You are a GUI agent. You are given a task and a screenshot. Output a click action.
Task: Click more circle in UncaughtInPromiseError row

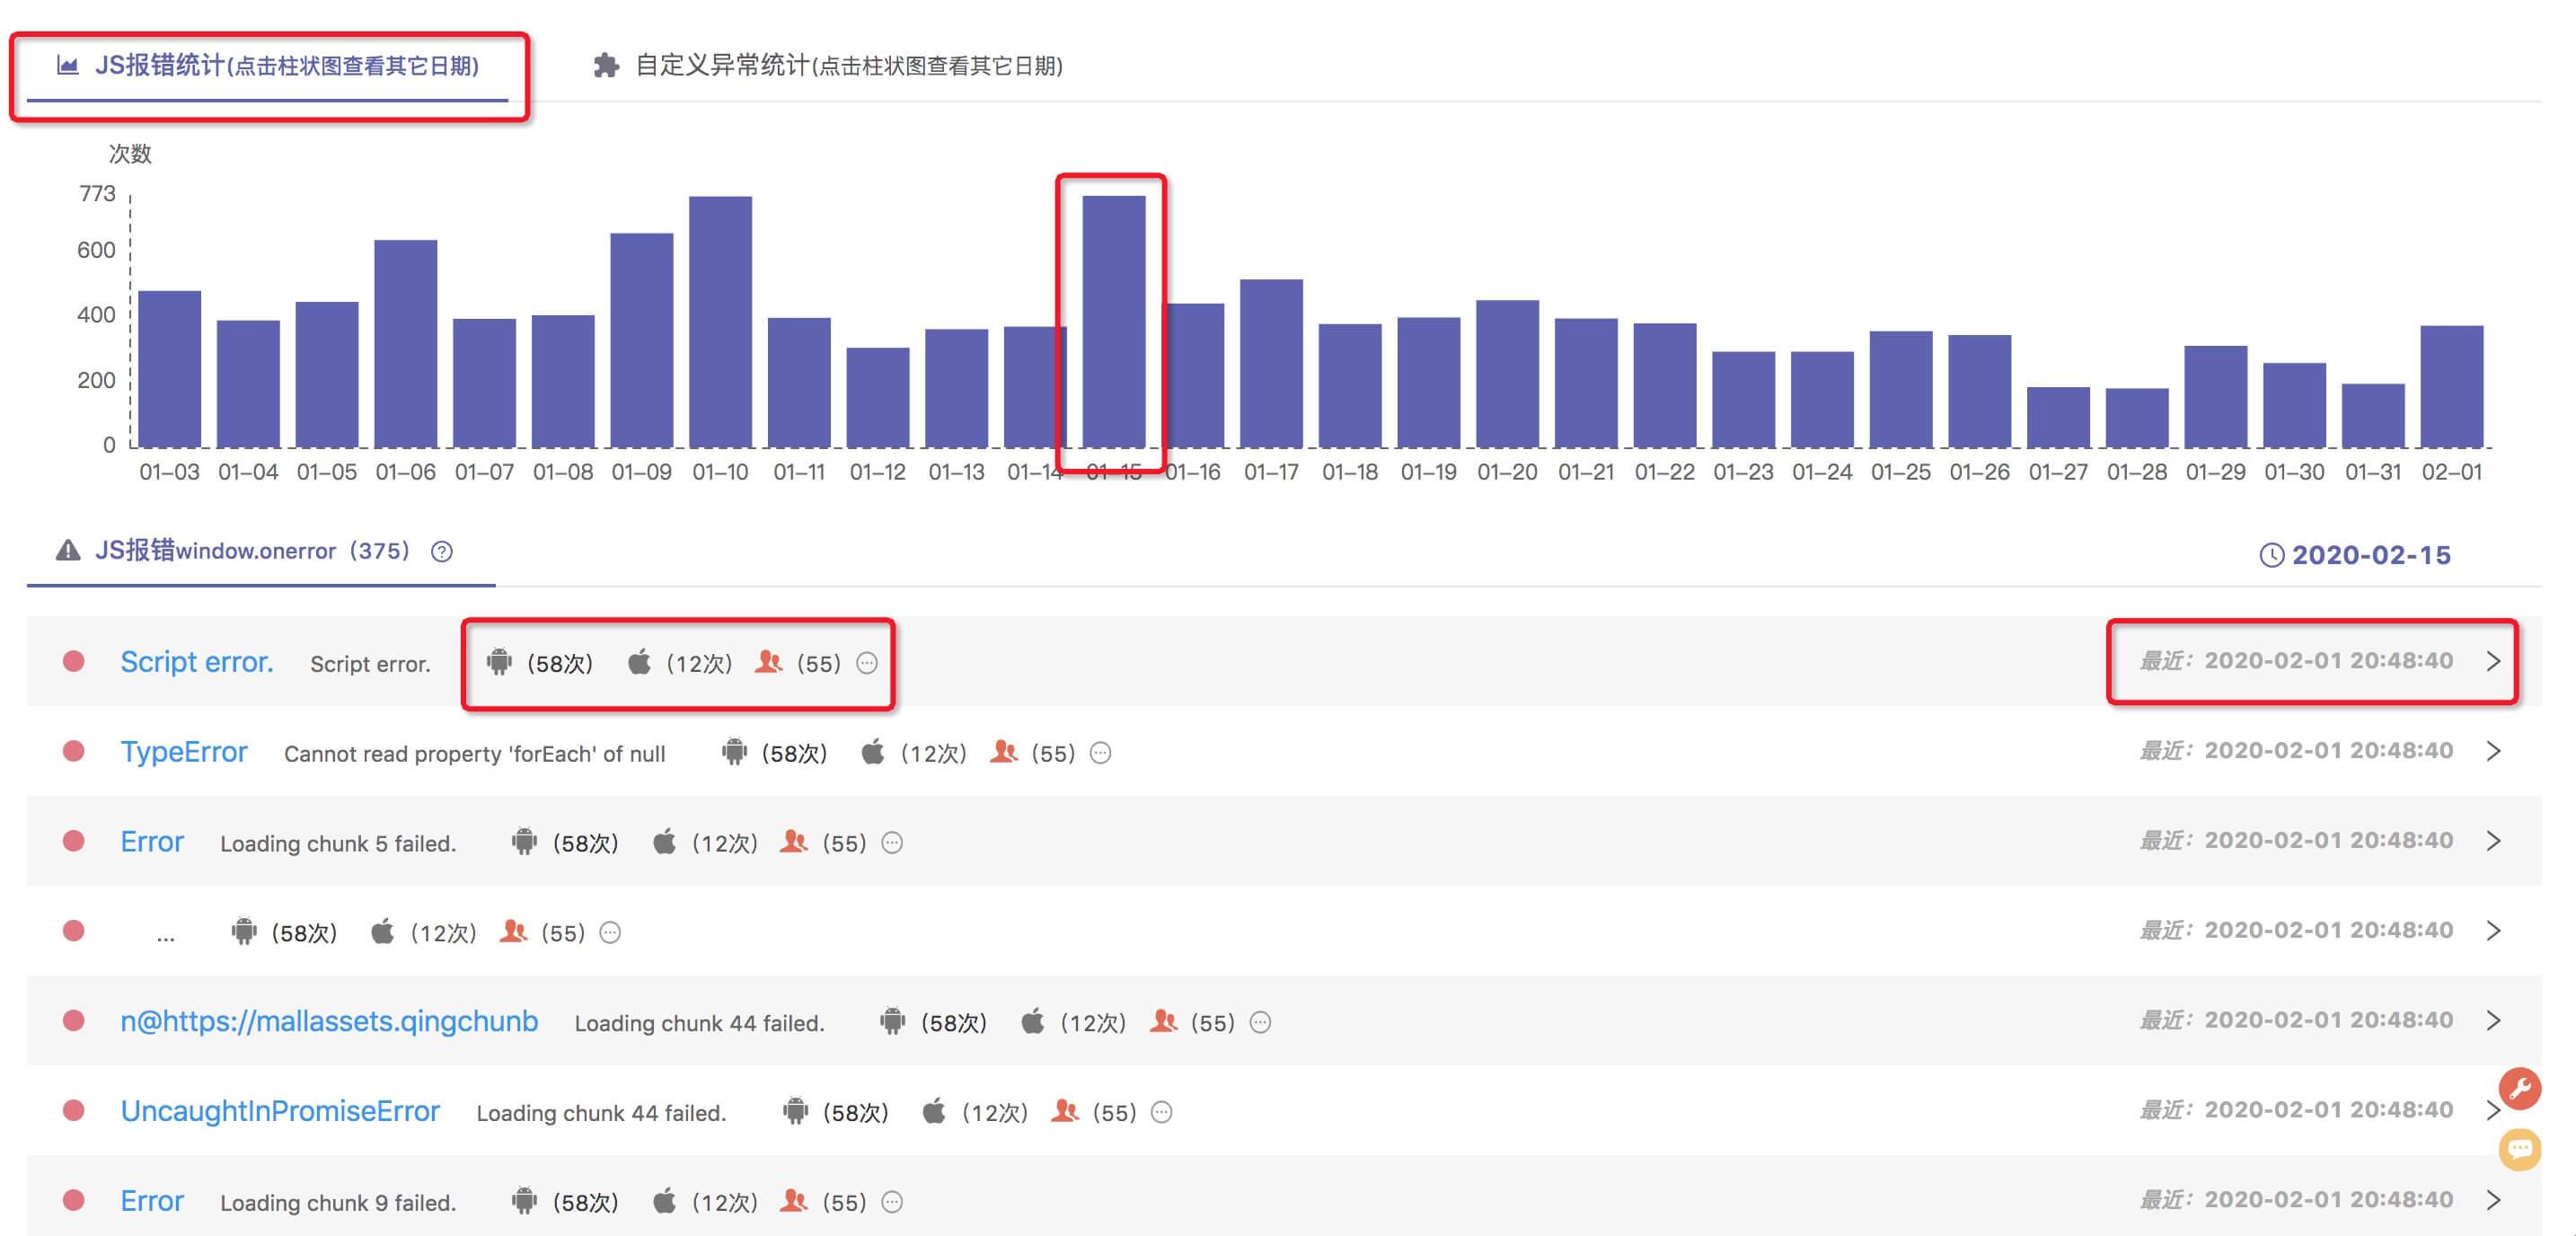click(x=1161, y=1112)
